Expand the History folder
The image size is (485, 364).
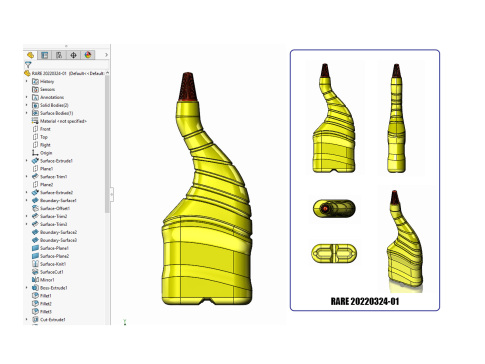pos(27,81)
